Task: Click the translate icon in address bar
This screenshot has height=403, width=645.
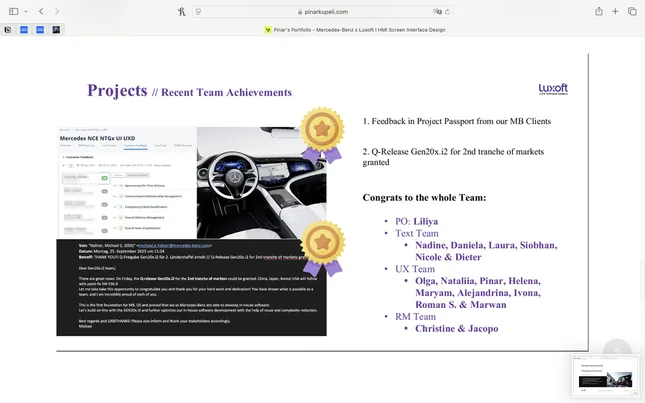Action: pyautogui.click(x=436, y=11)
